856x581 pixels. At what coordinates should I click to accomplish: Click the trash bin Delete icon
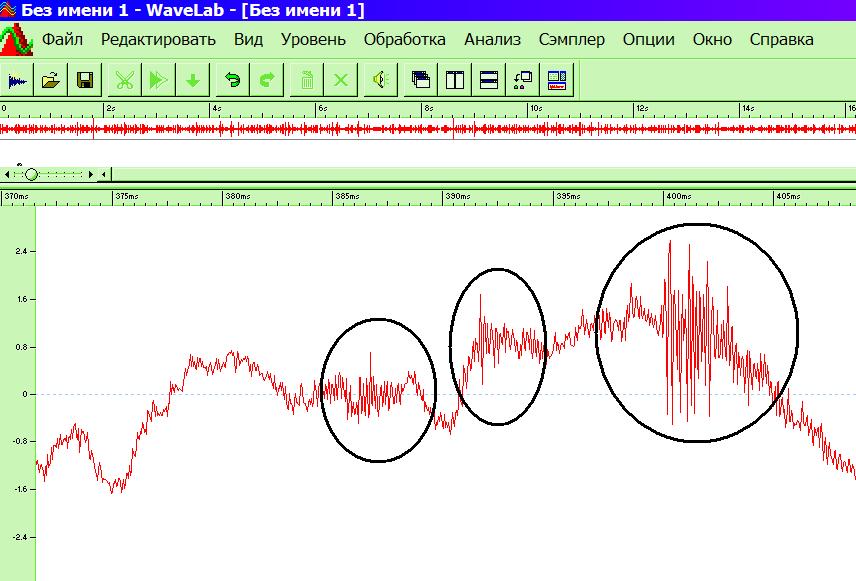tap(307, 80)
